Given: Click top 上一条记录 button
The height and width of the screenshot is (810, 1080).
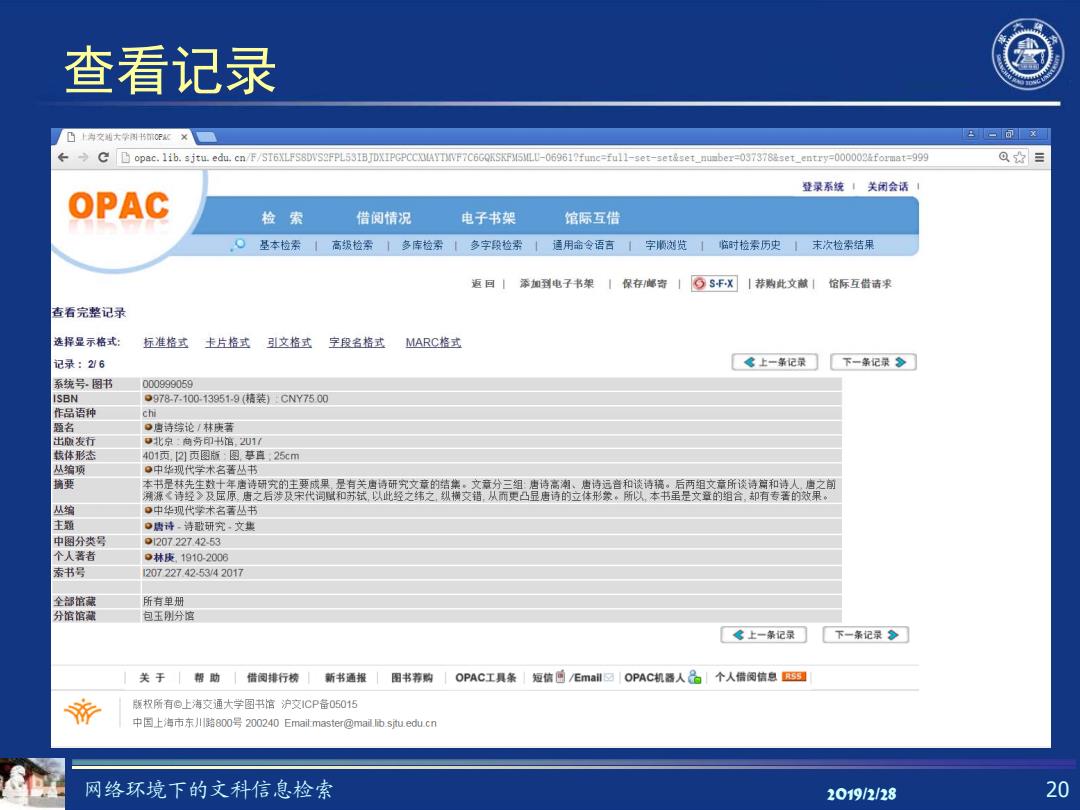Looking at the screenshot, I should click(x=775, y=362).
